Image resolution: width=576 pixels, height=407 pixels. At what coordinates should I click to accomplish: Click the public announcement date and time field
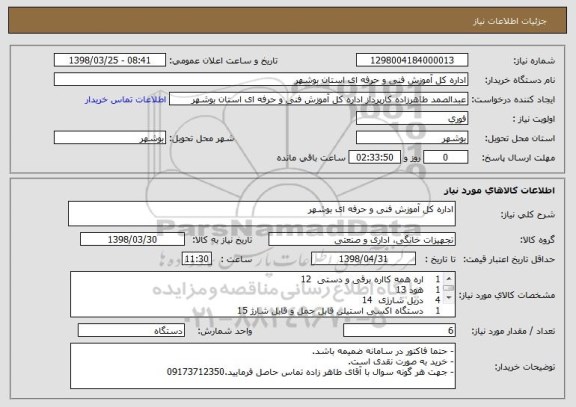pos(110,60)
